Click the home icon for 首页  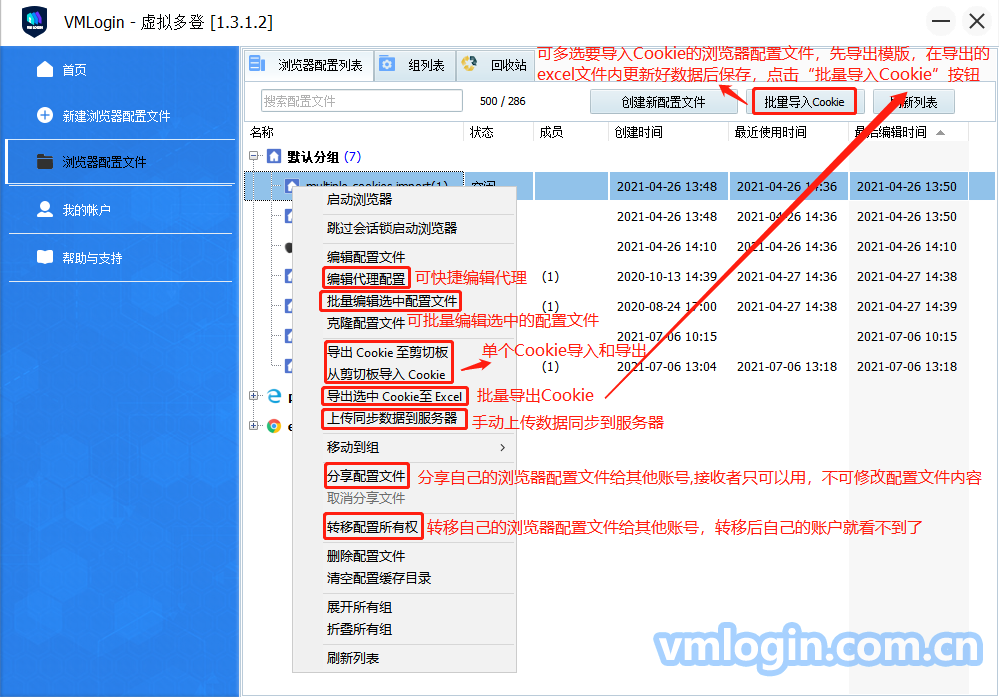45,69
